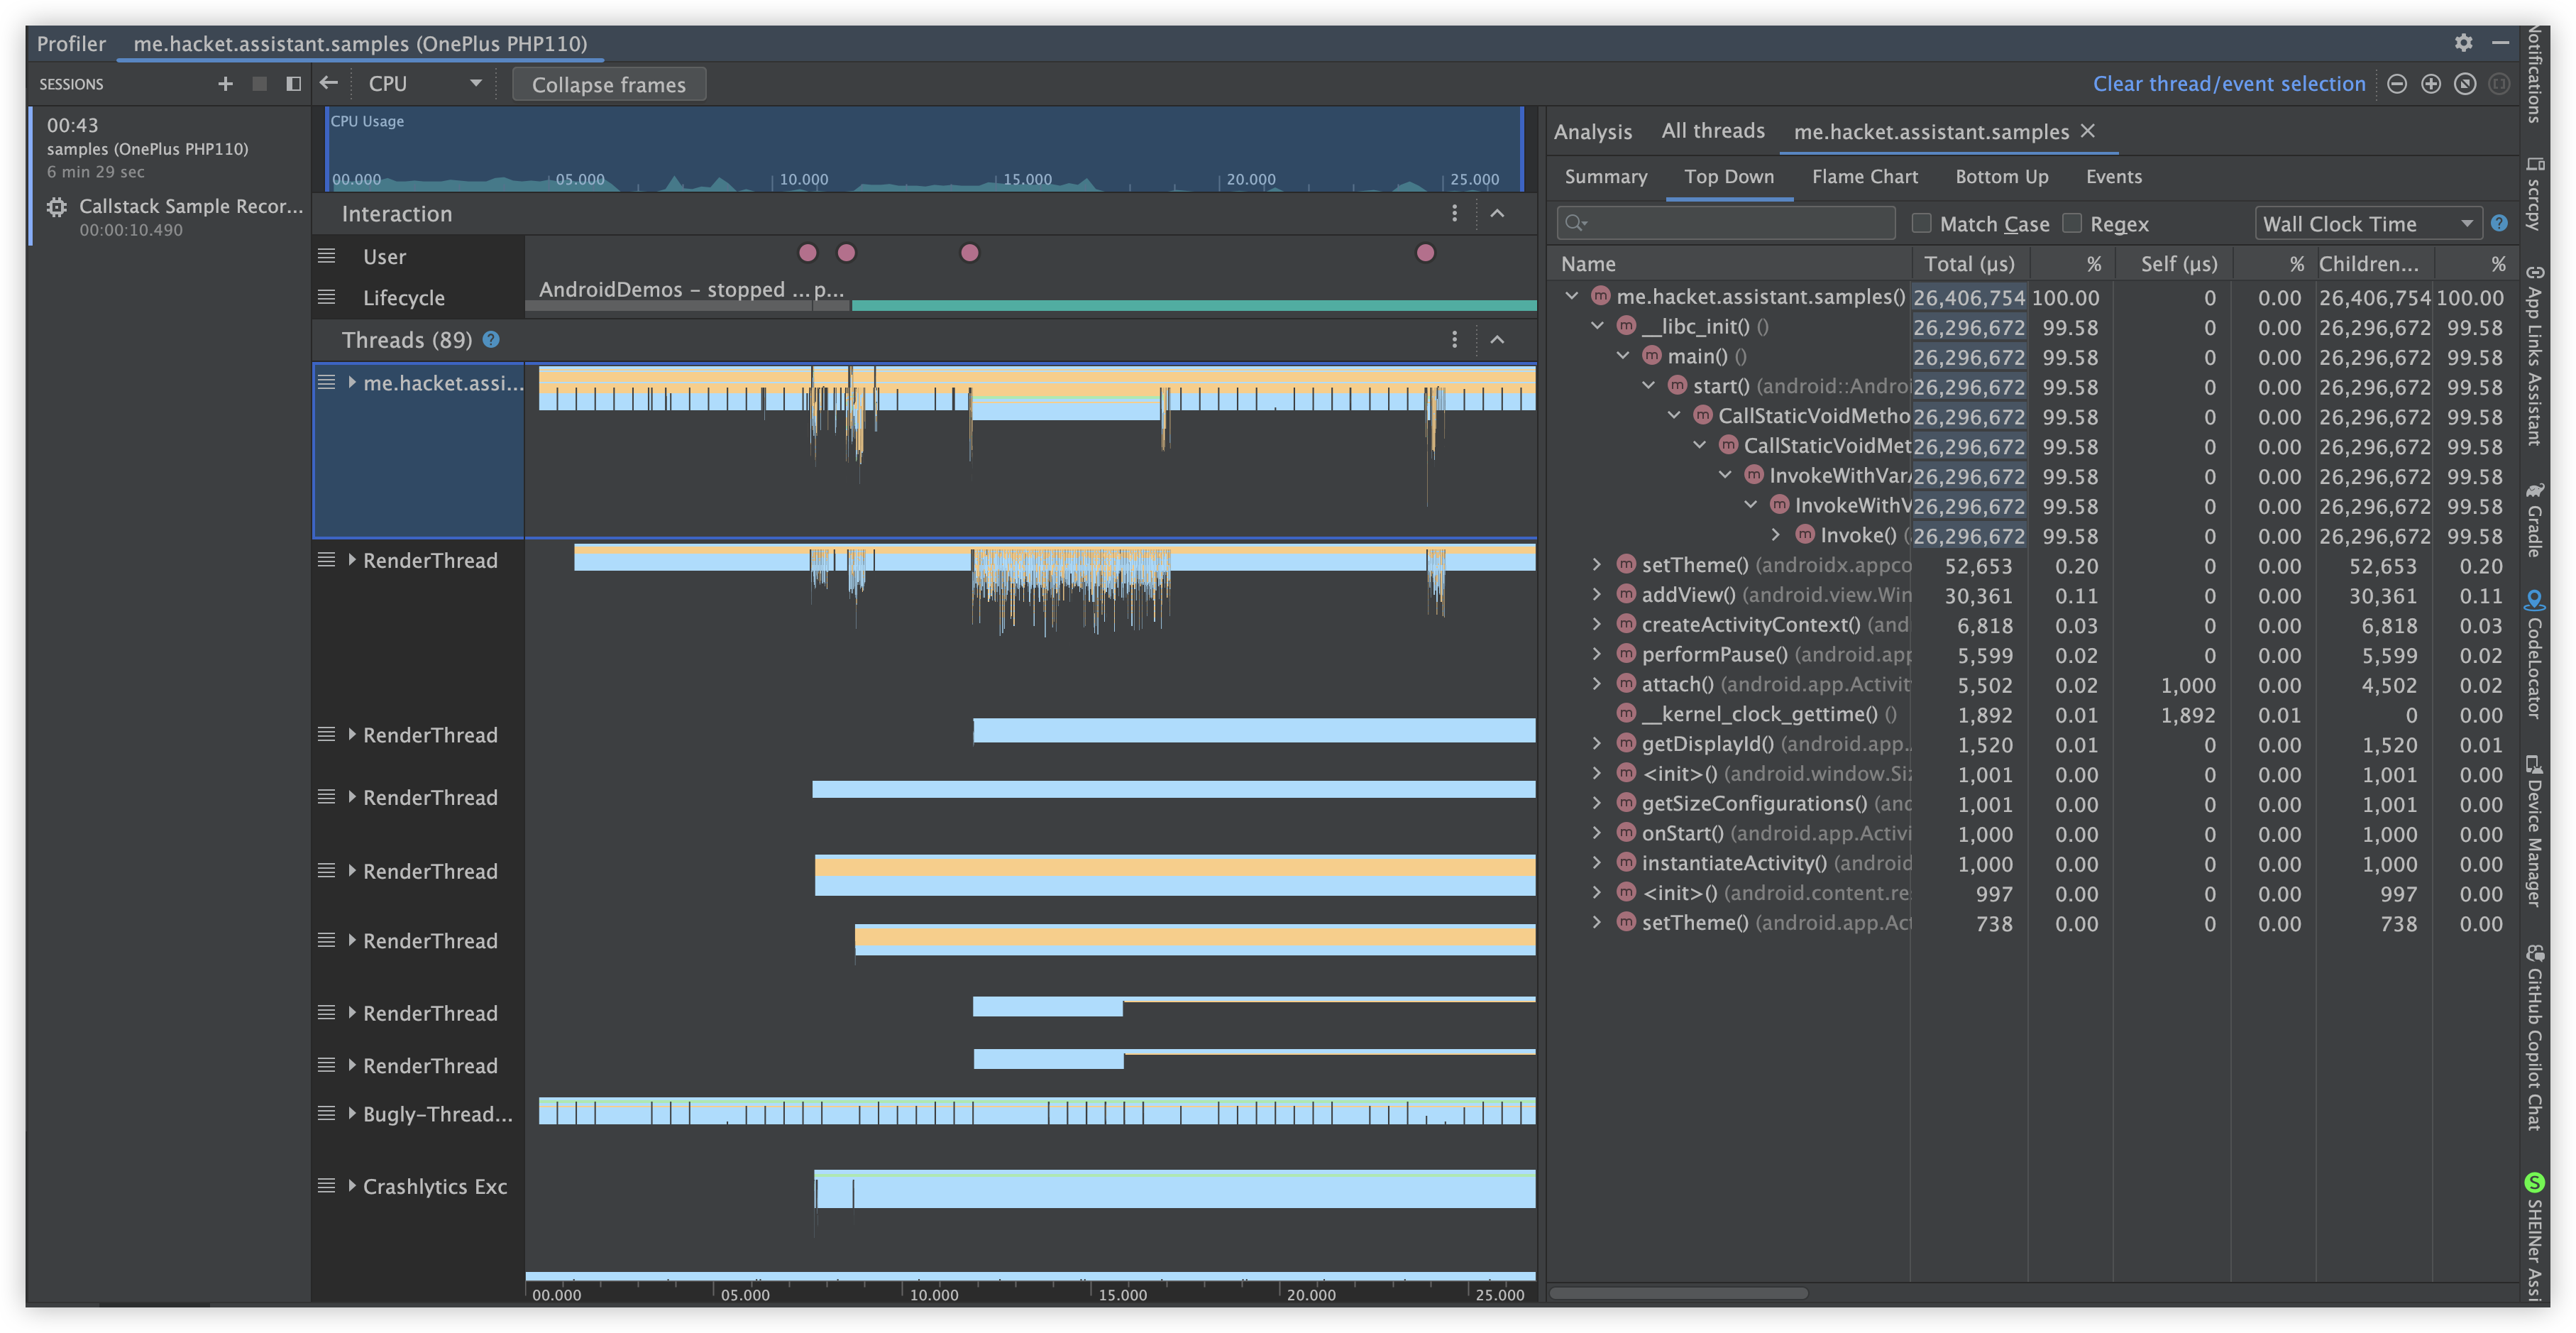Image resolution: width=2576 pixels, height=1333 pixels.
Task: Click the Collapse frames button
Action: pos(608,85)
